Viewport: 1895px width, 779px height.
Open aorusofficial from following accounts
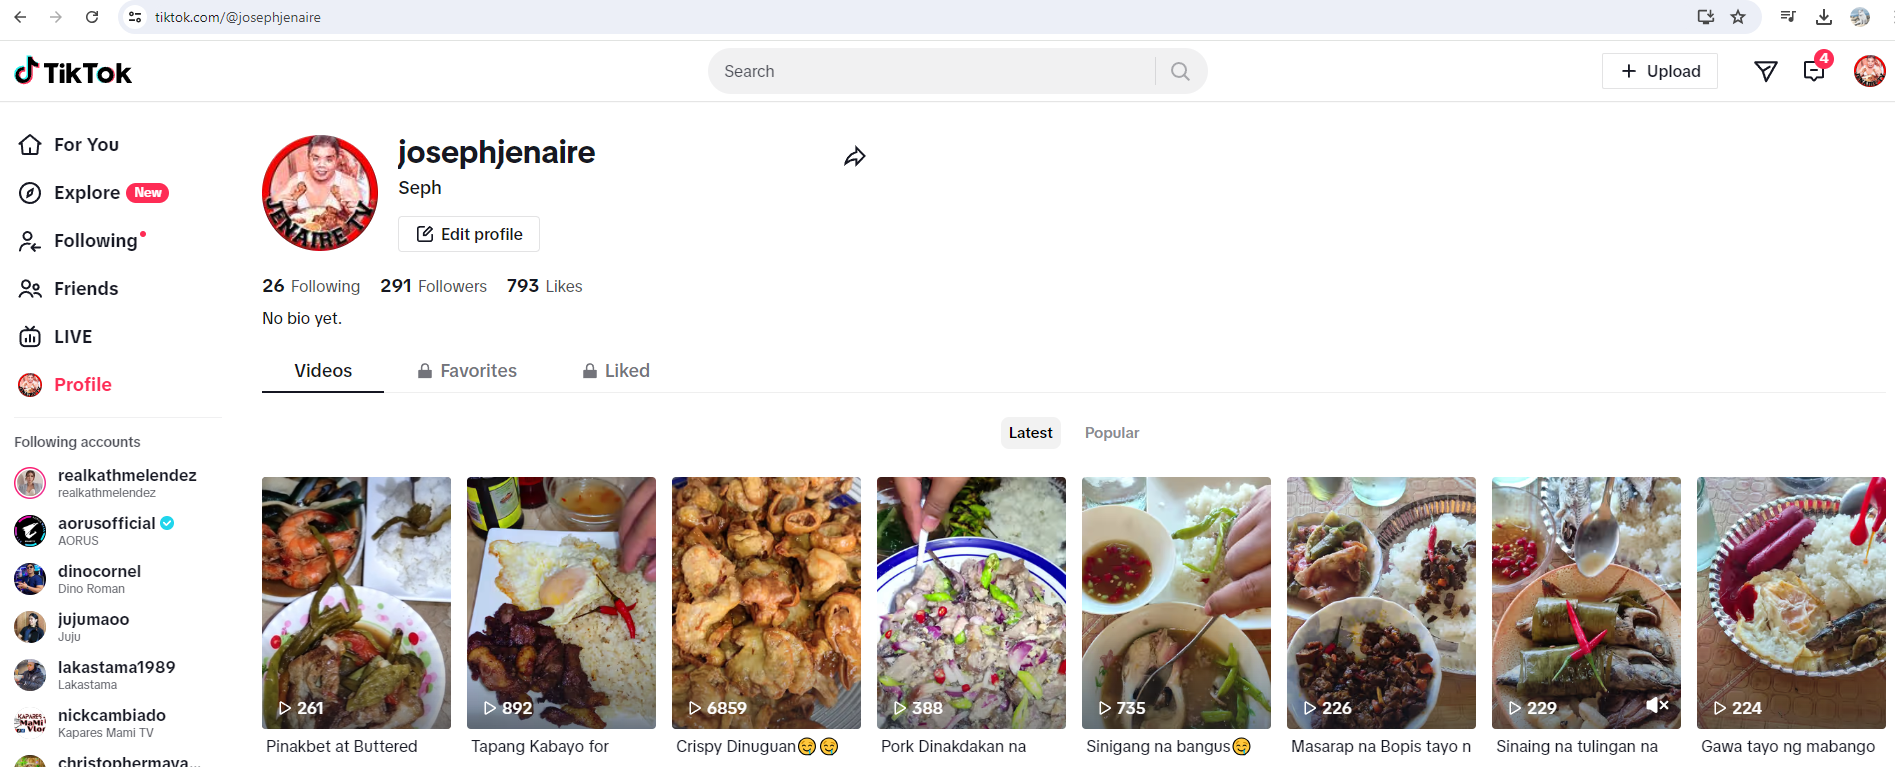click(x=106, y=524)
